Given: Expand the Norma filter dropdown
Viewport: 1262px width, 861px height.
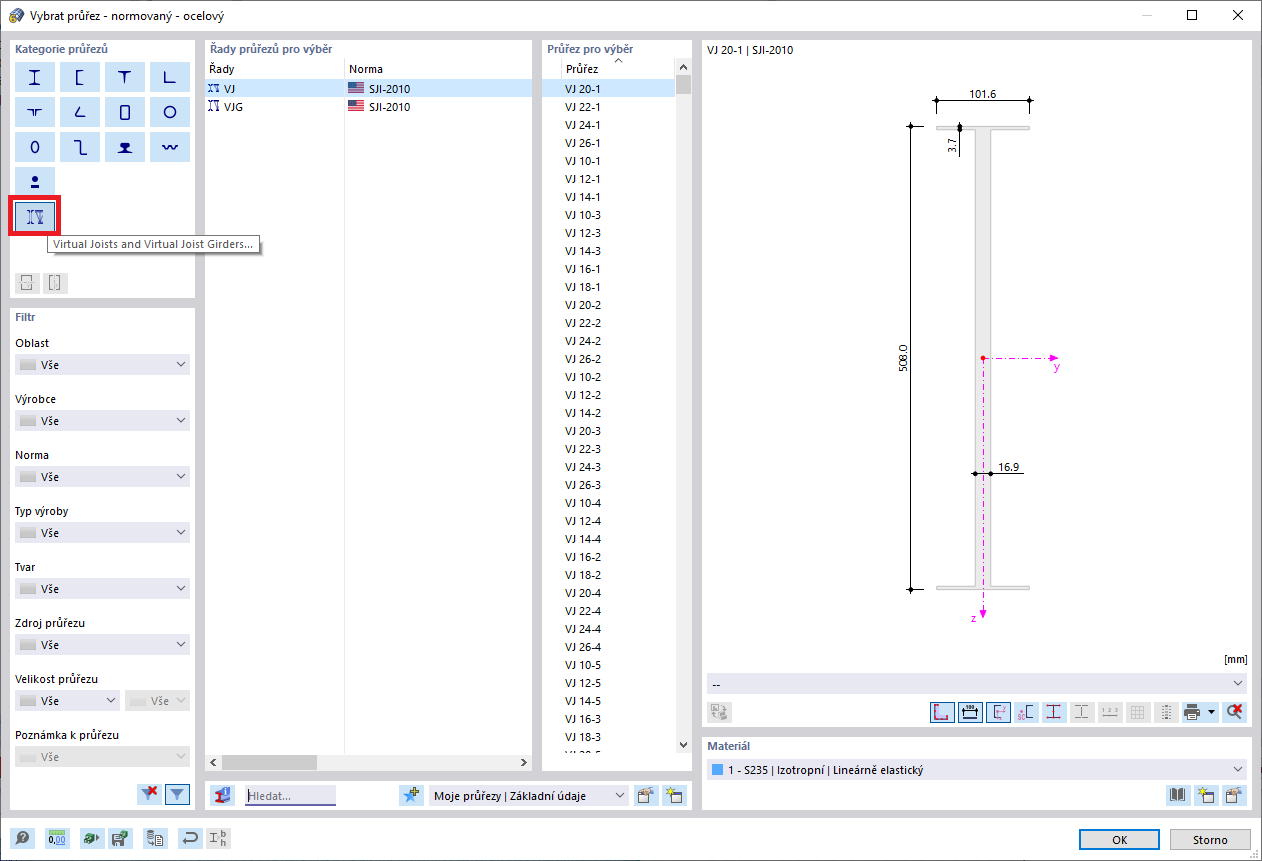Looking at the screenshot, I should 102,477.
